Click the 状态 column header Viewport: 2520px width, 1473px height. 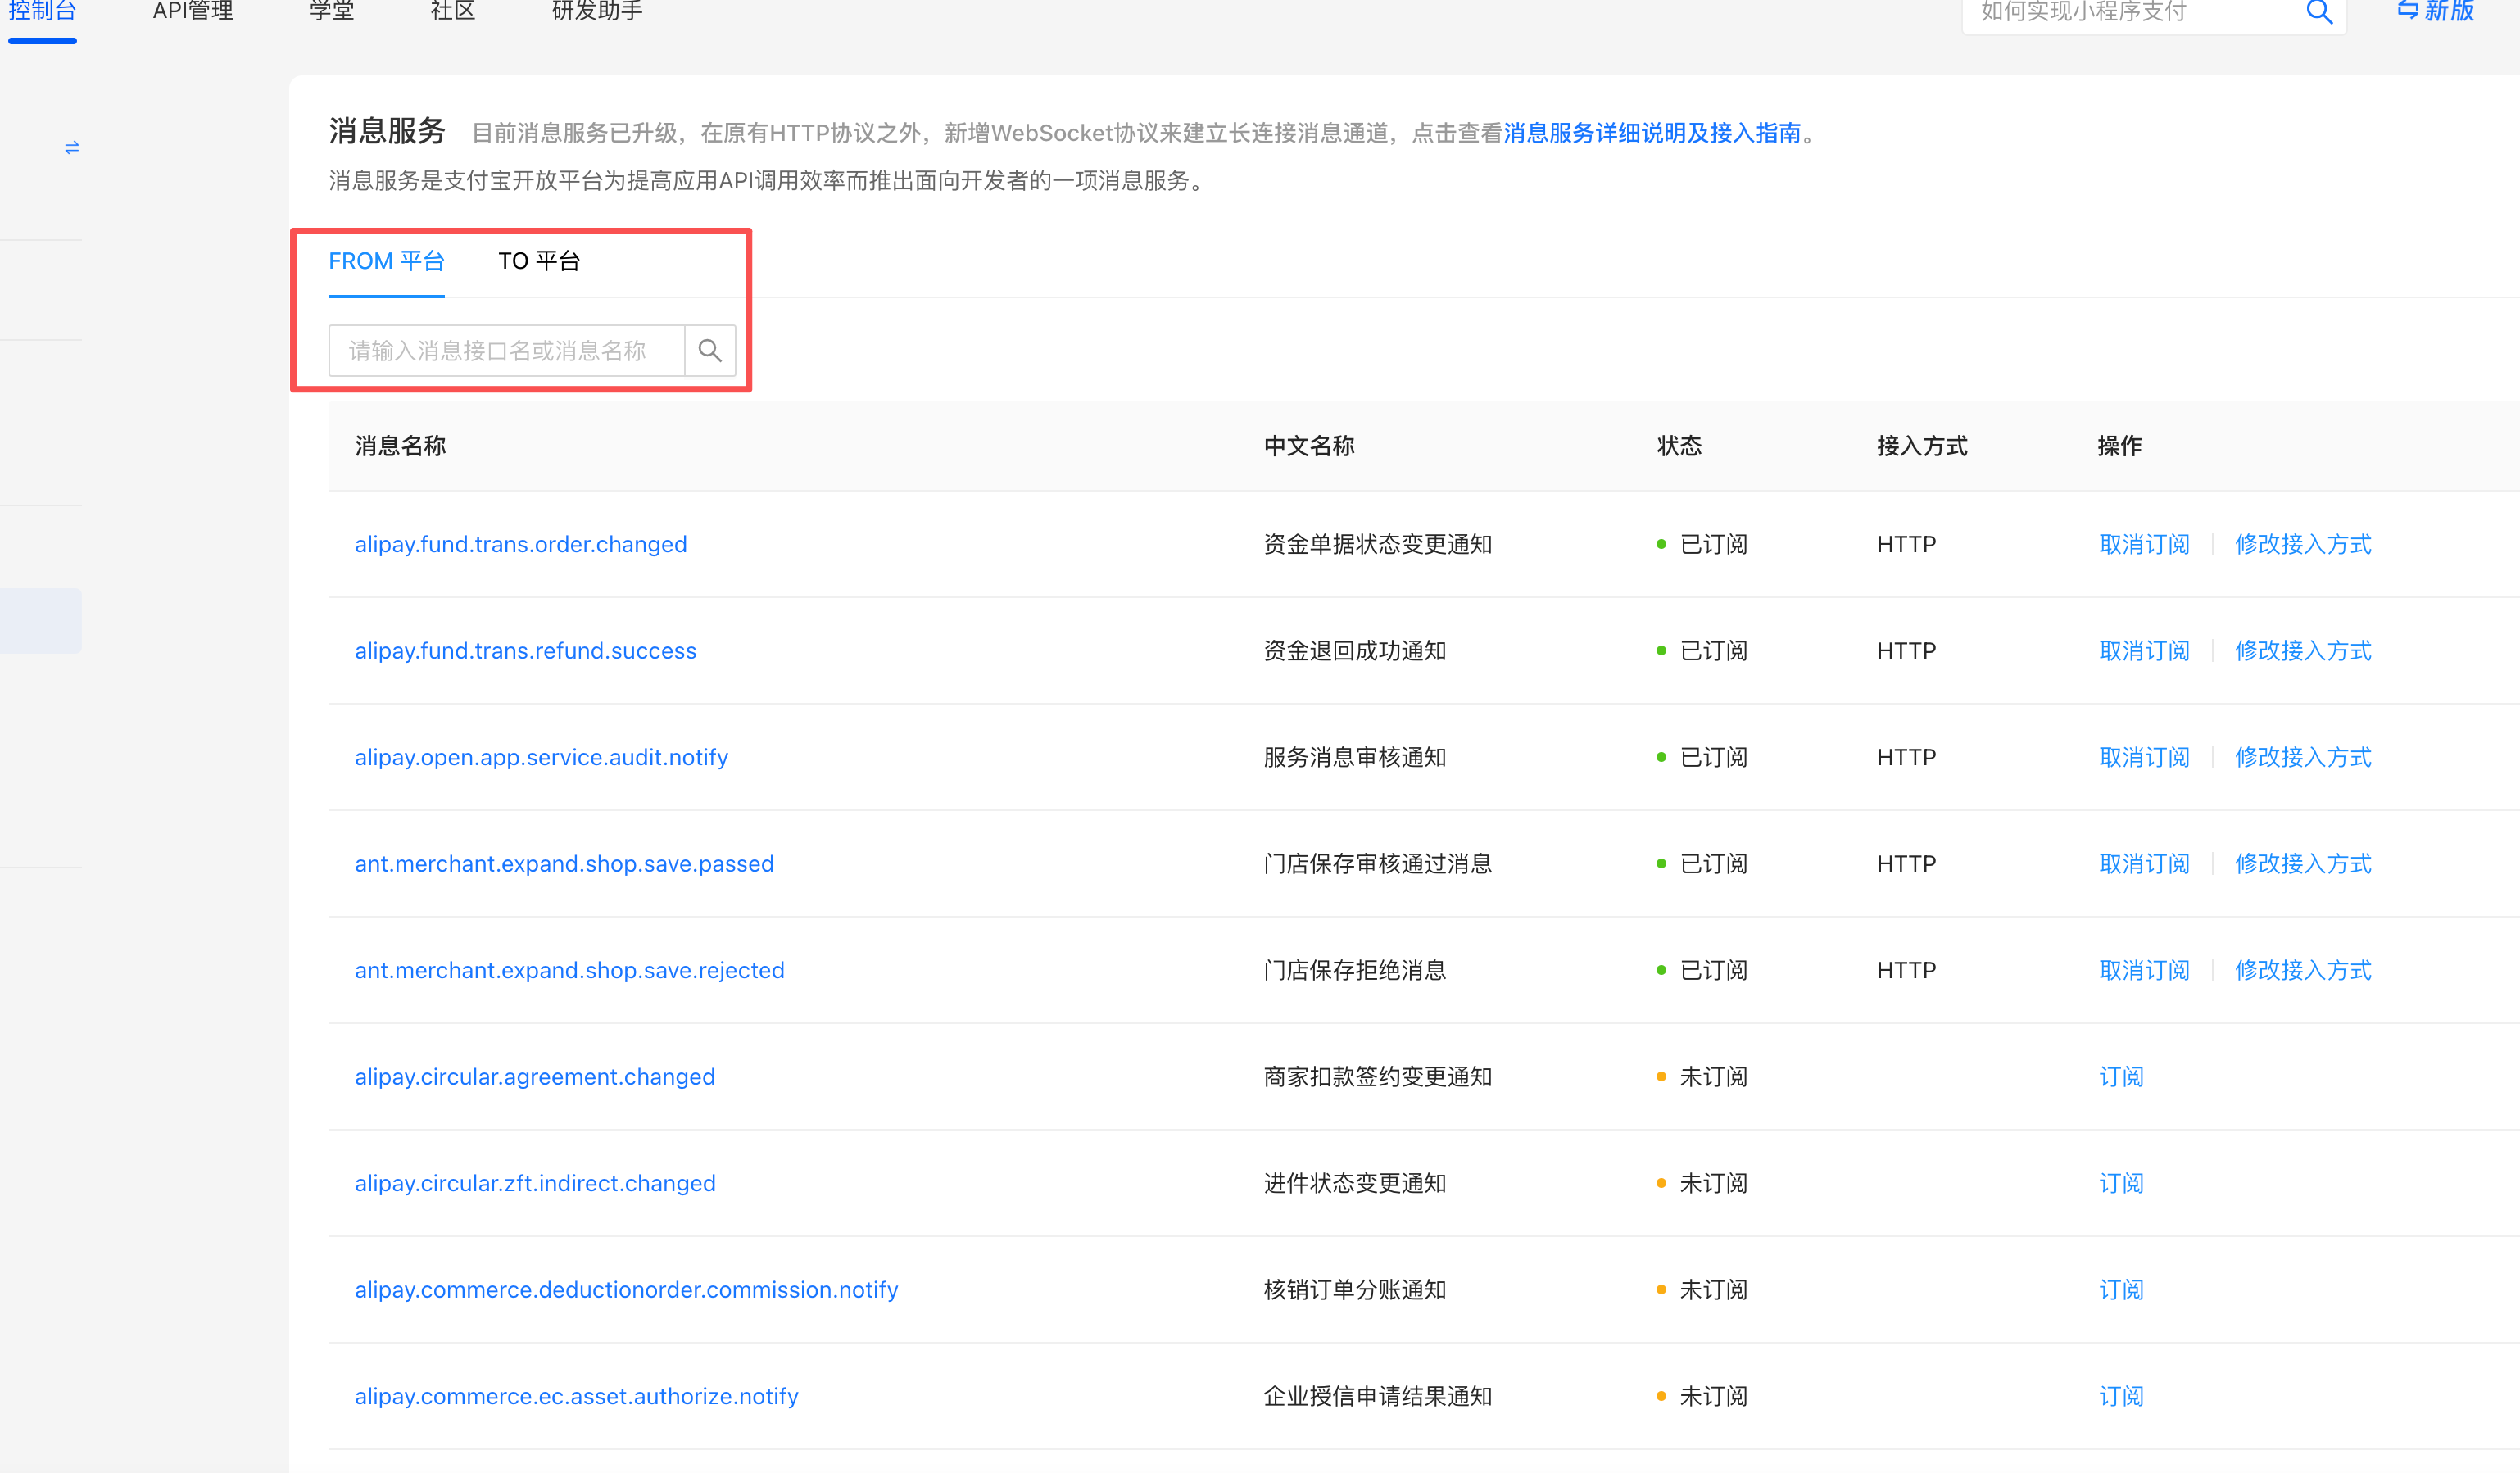pyautogui.click(x=1679, y=446)
